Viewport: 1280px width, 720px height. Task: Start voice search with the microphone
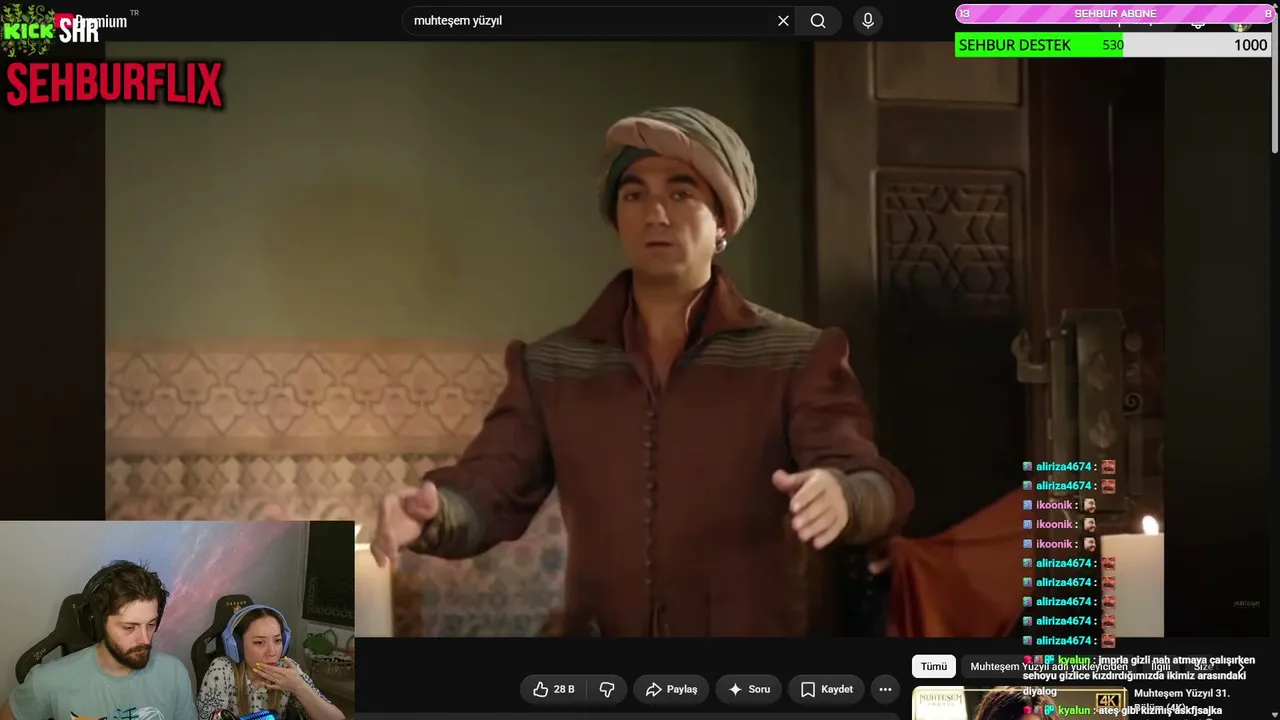(x=868, y=21)
